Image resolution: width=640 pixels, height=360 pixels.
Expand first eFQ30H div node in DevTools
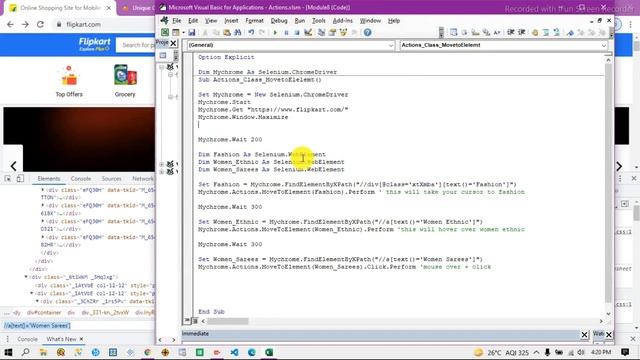[42, 190]
